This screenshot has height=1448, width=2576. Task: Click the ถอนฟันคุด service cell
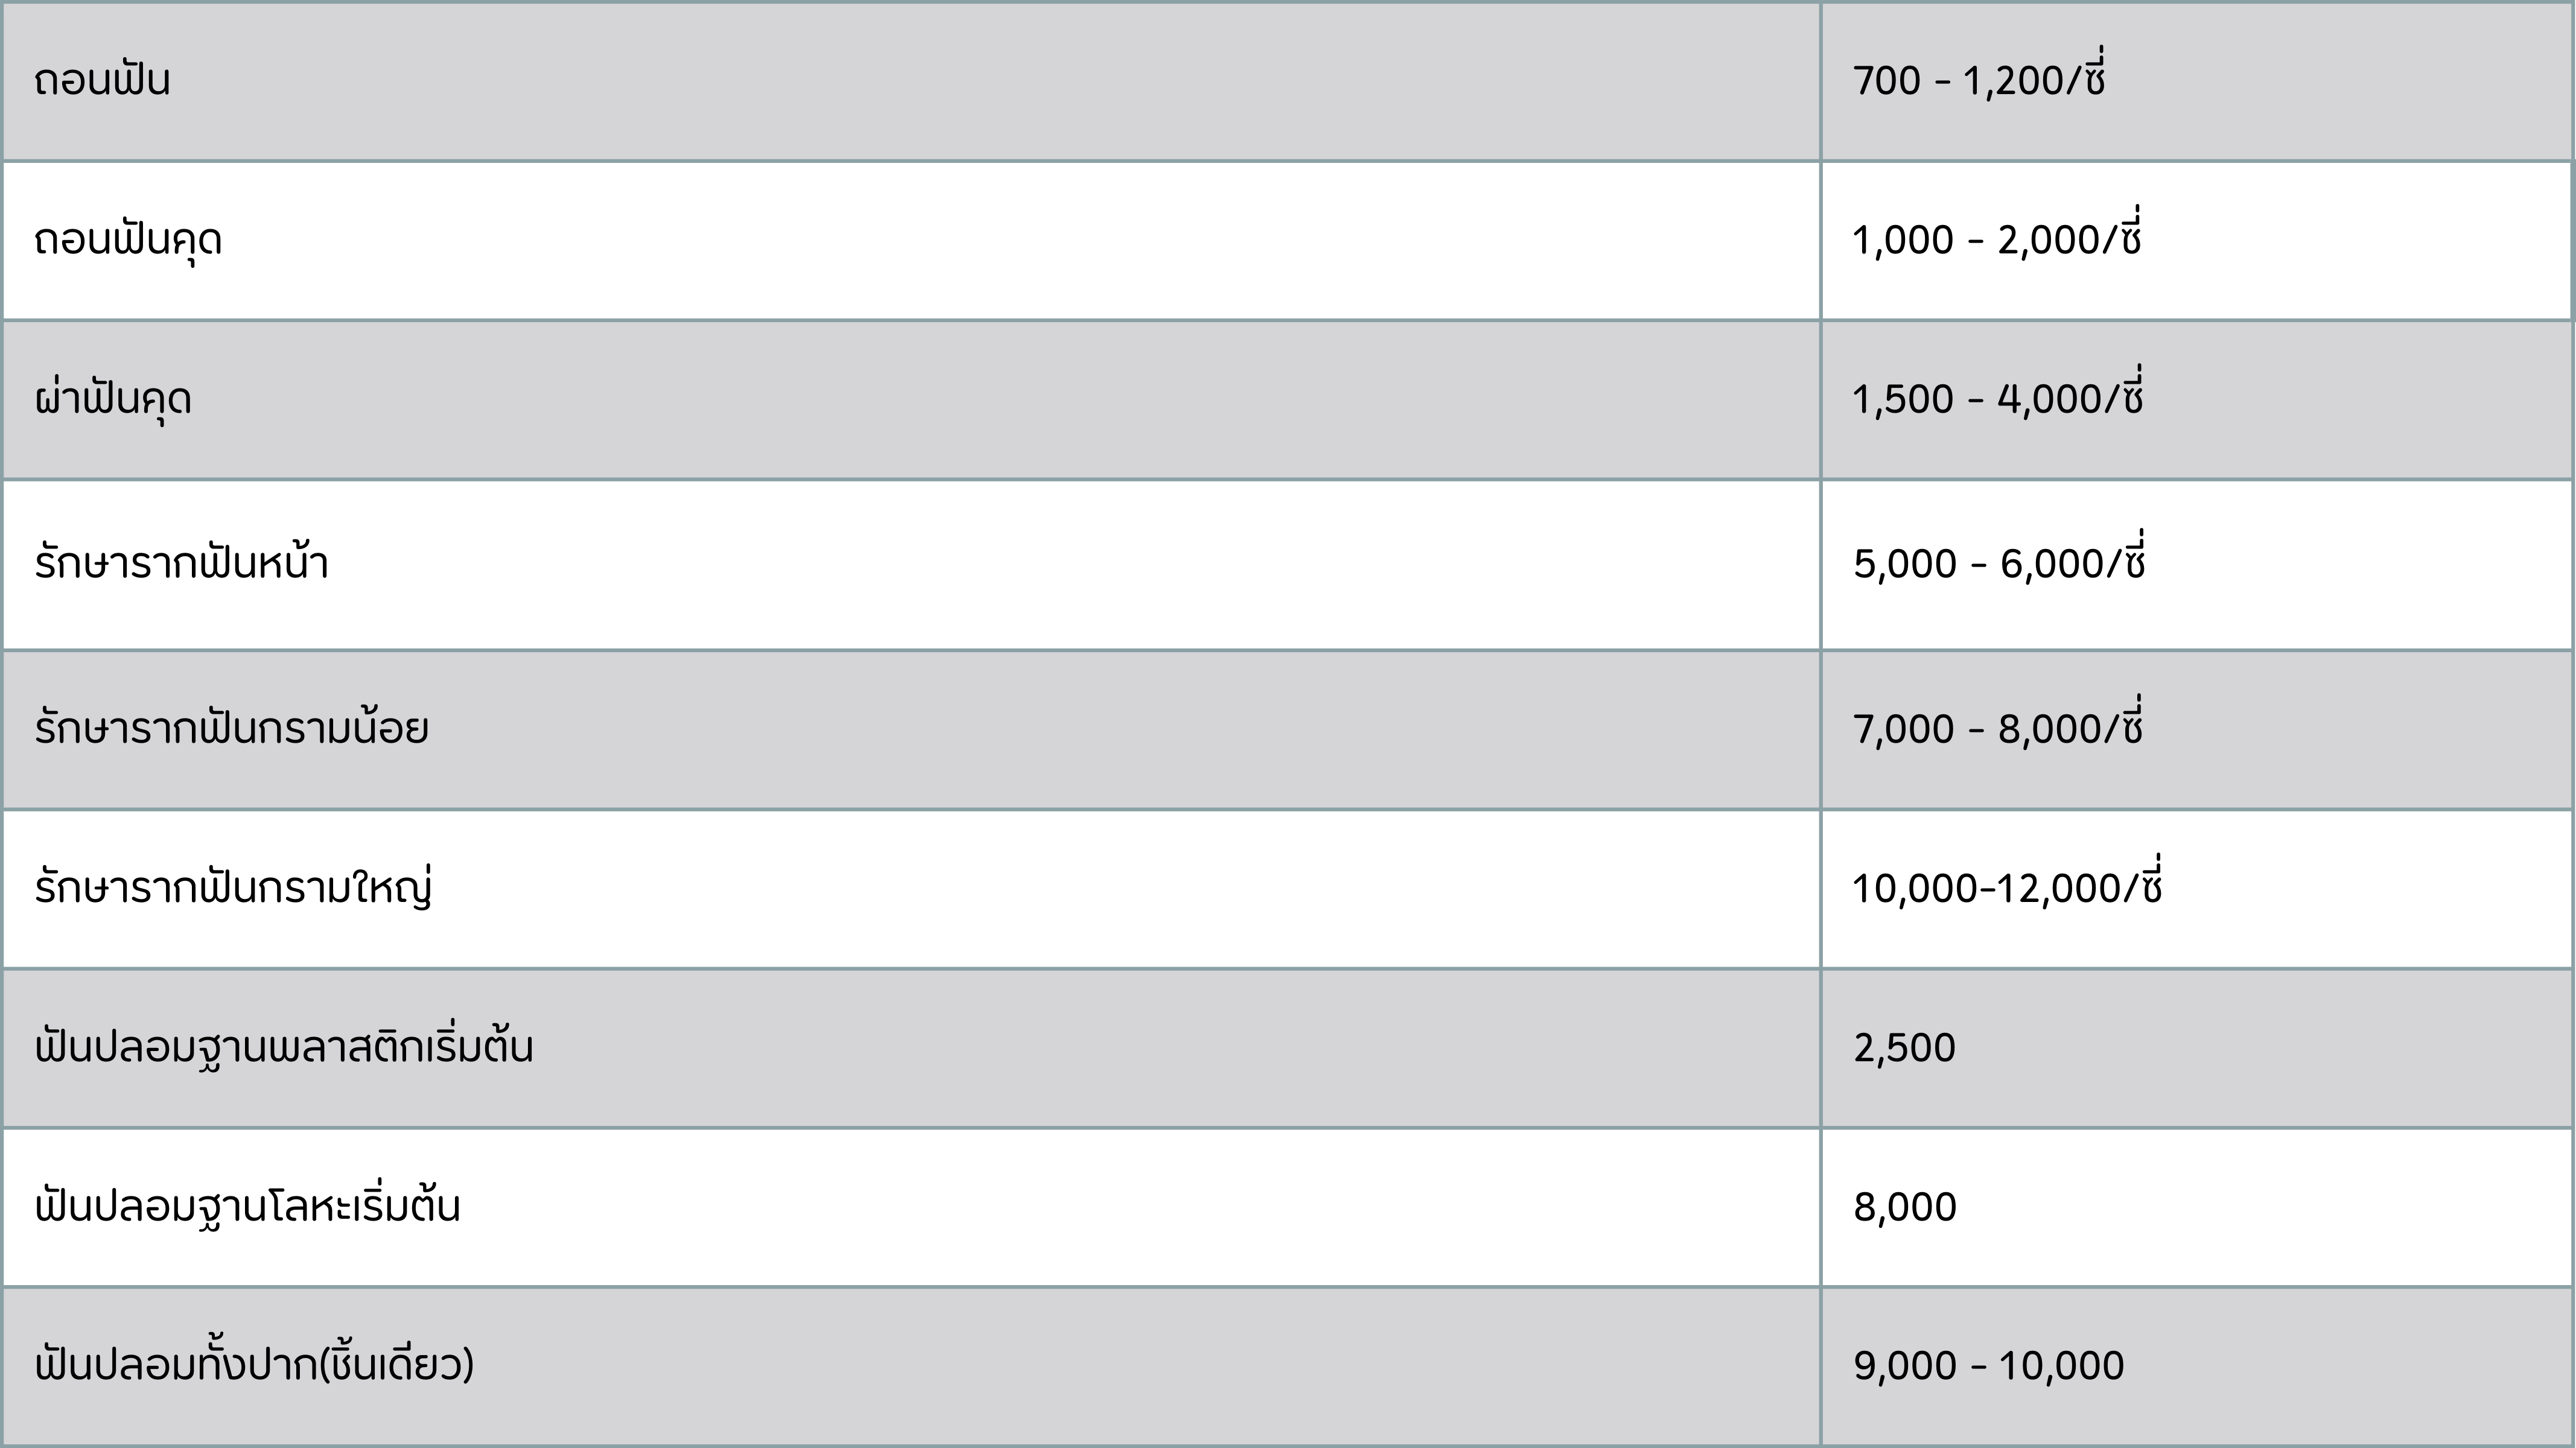[128, 241]
